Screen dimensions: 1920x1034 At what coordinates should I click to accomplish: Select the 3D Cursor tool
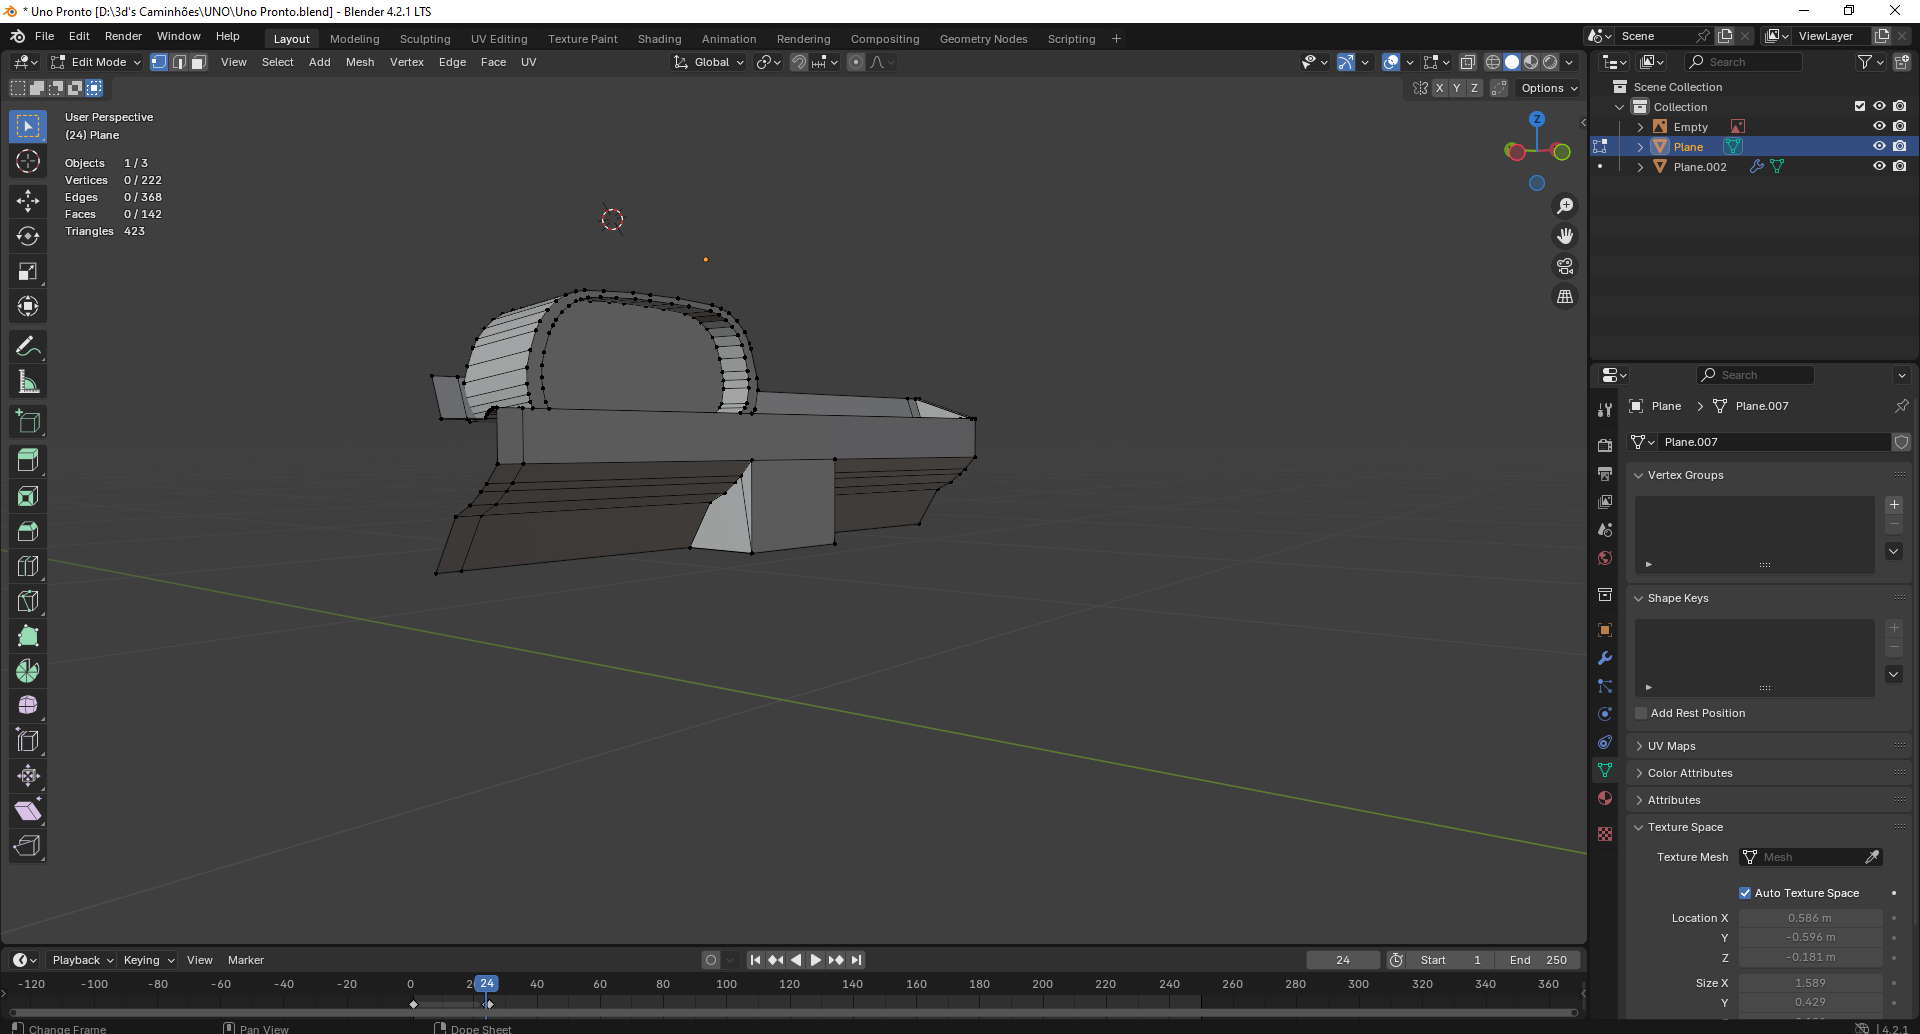(28, 161)
